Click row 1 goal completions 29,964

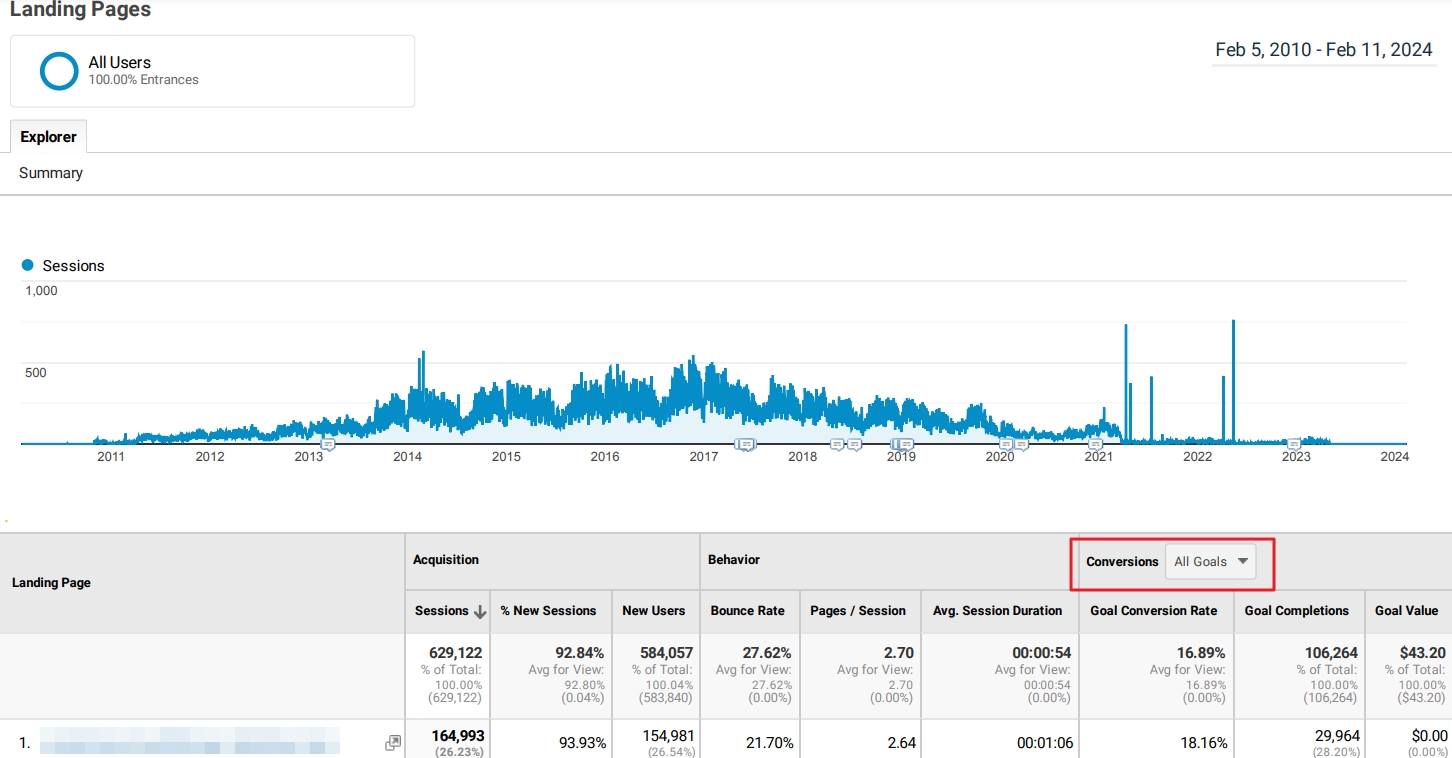point(1336,735)
